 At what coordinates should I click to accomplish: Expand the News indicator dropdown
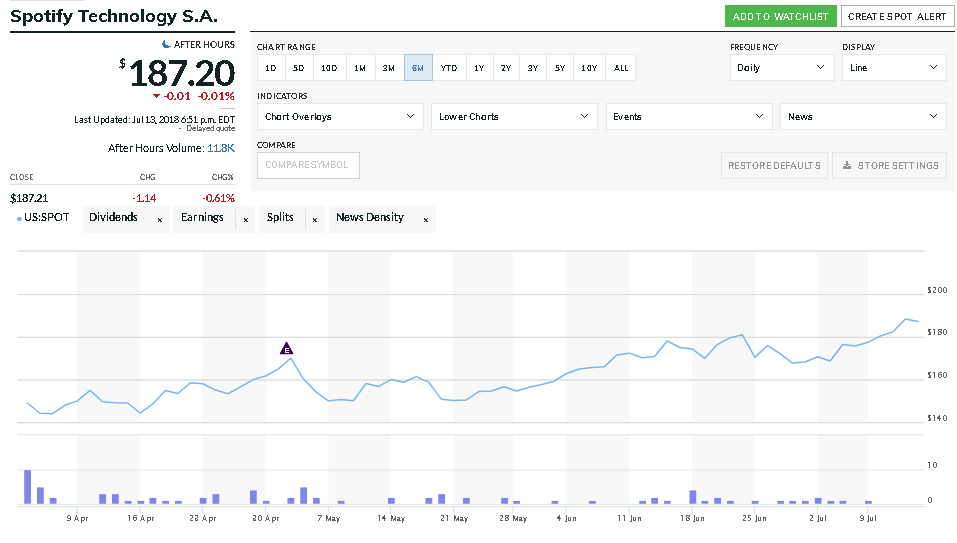[863, 117]
